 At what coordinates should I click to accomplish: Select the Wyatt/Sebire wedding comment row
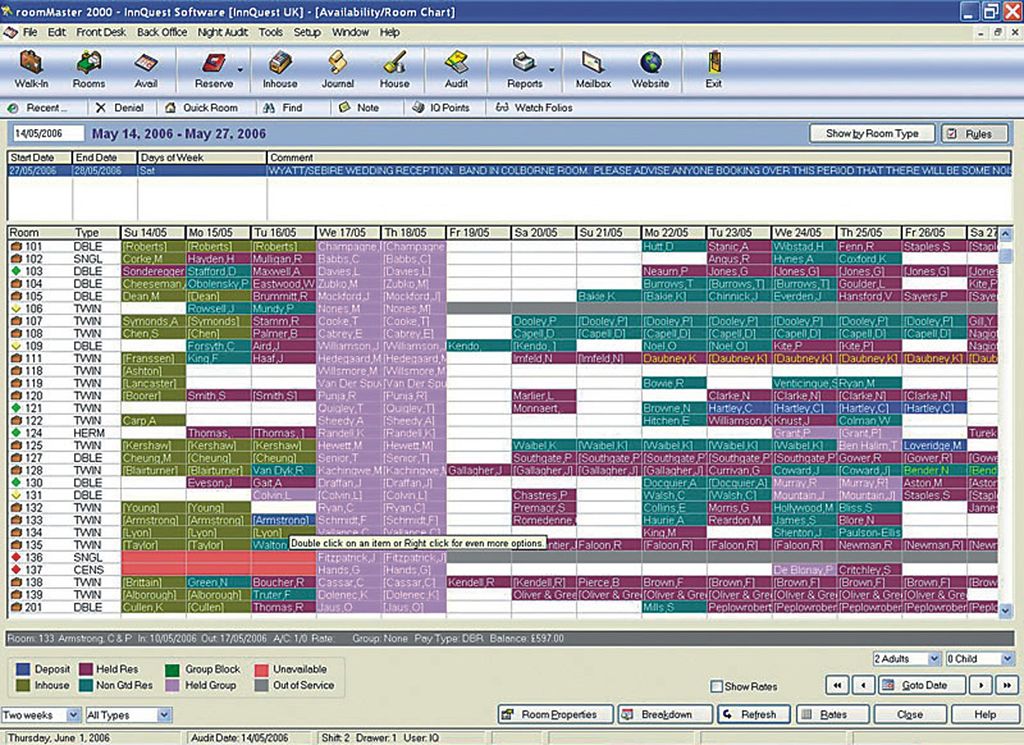509,170
